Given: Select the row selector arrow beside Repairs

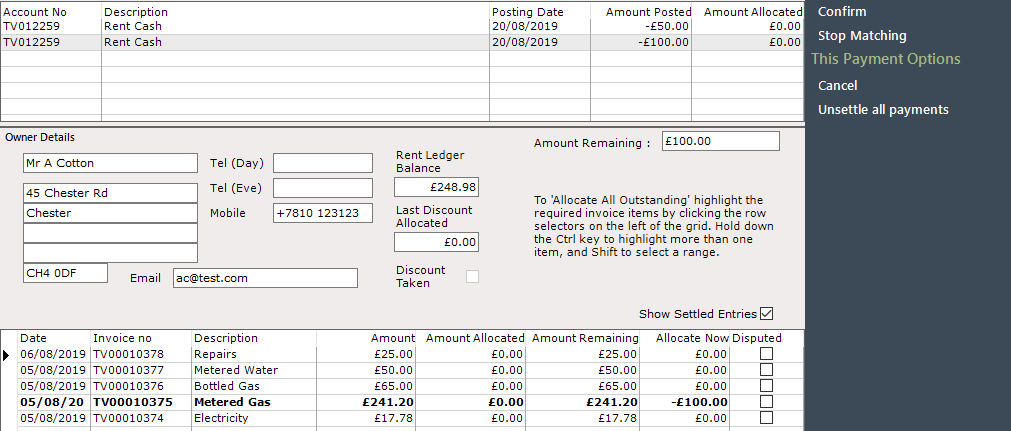Looking at the screenshot, I should point(7,354).
